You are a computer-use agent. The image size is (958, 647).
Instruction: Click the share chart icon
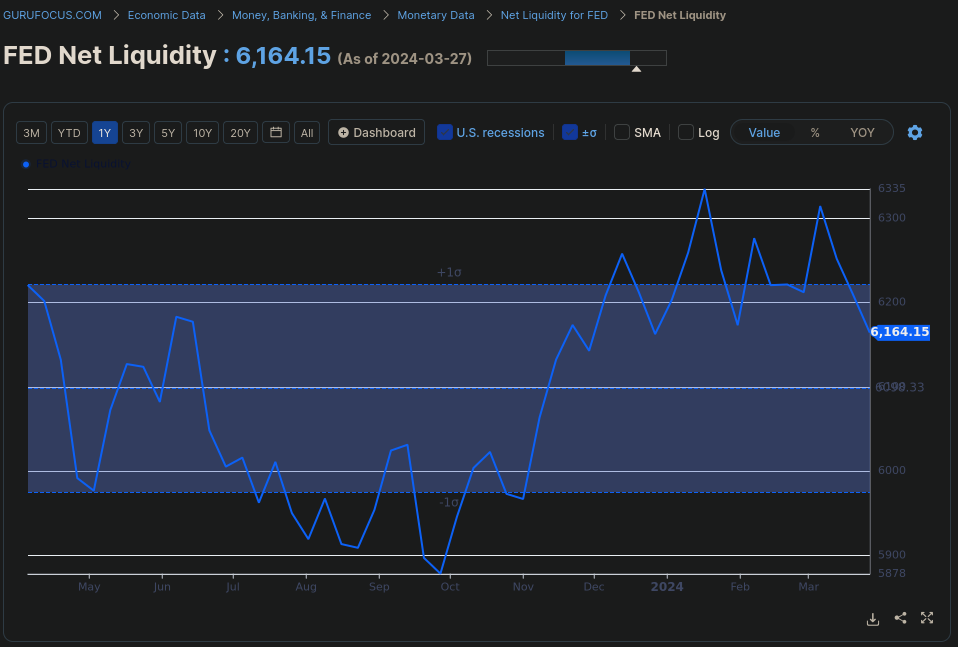[x=899, y=618]
